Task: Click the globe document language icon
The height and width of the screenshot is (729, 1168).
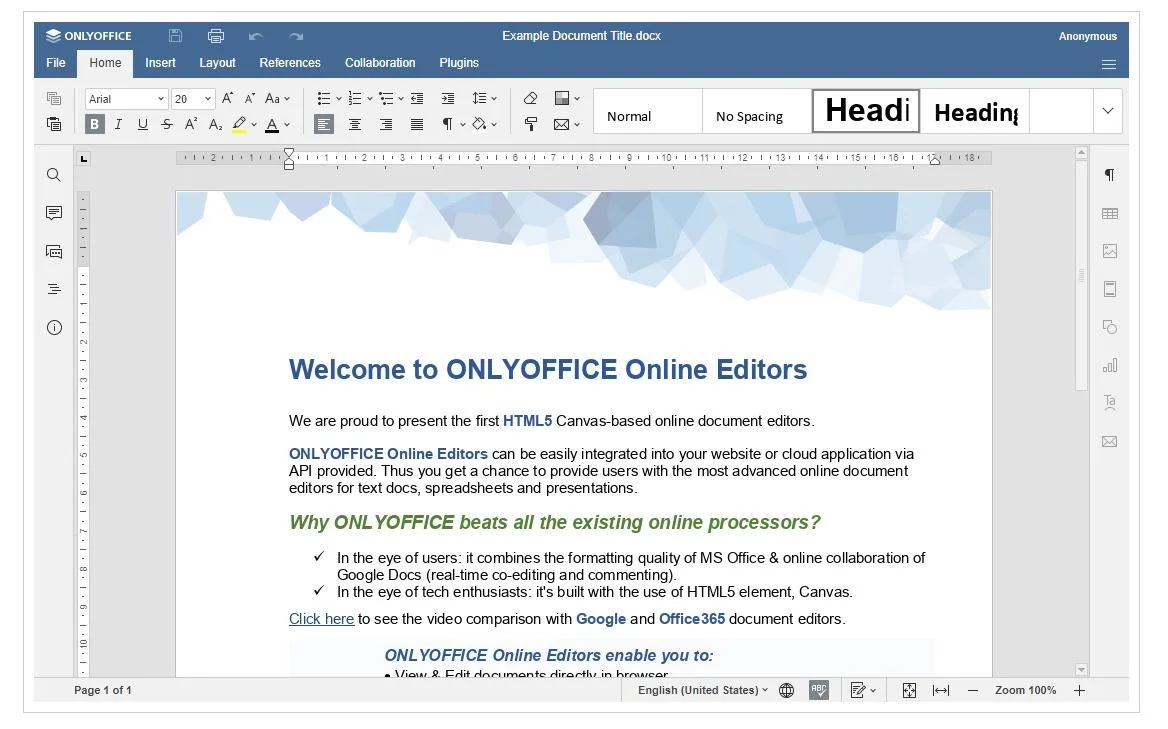Action: (x=786, y=690)
